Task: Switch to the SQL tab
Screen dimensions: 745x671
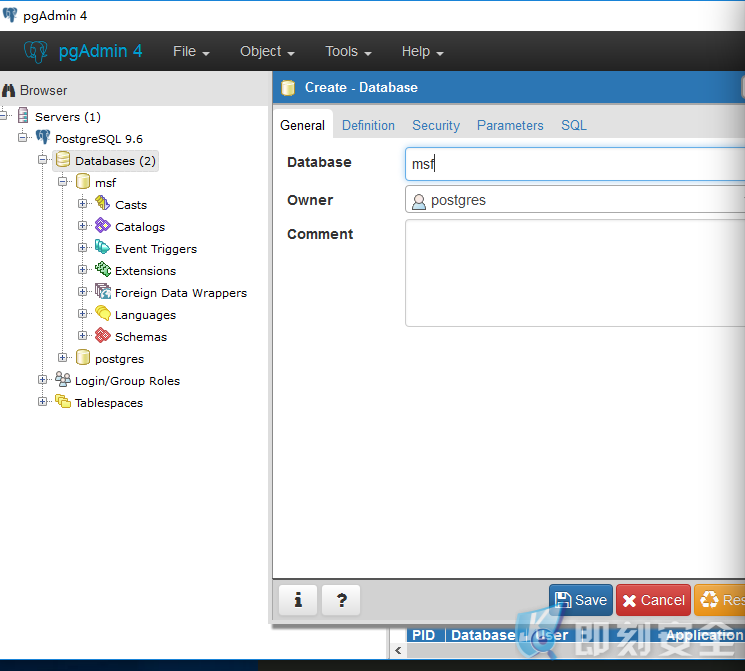Action: (x=573, y=125)
